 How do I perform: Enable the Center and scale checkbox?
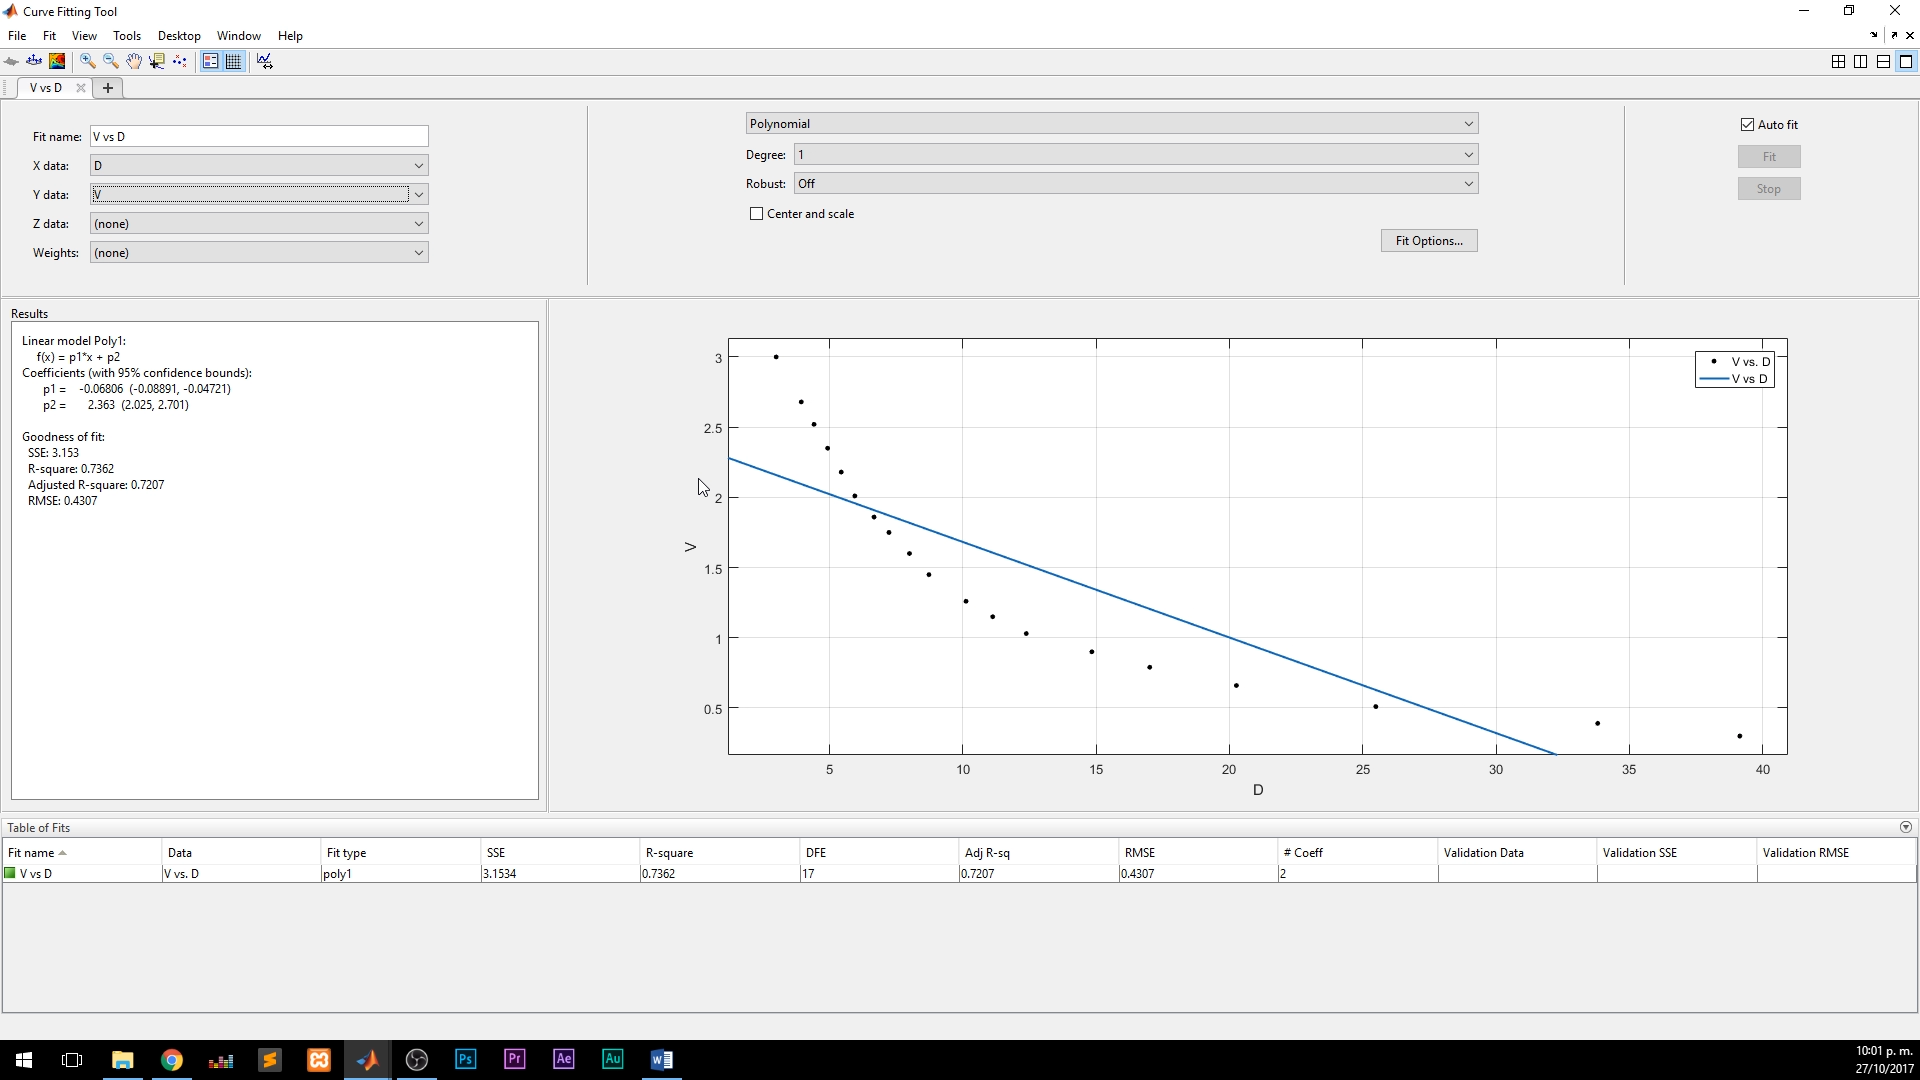pos(757,214)
